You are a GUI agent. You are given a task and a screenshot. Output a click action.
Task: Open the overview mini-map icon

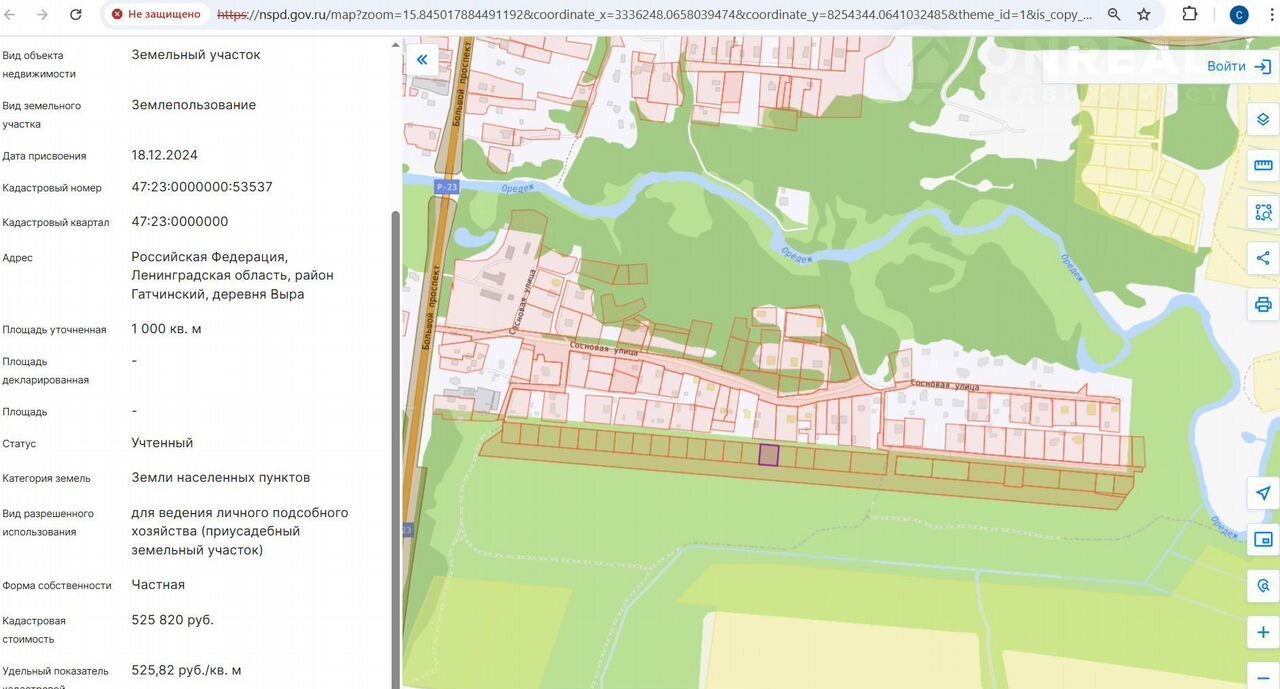[x=1263, y=540]
